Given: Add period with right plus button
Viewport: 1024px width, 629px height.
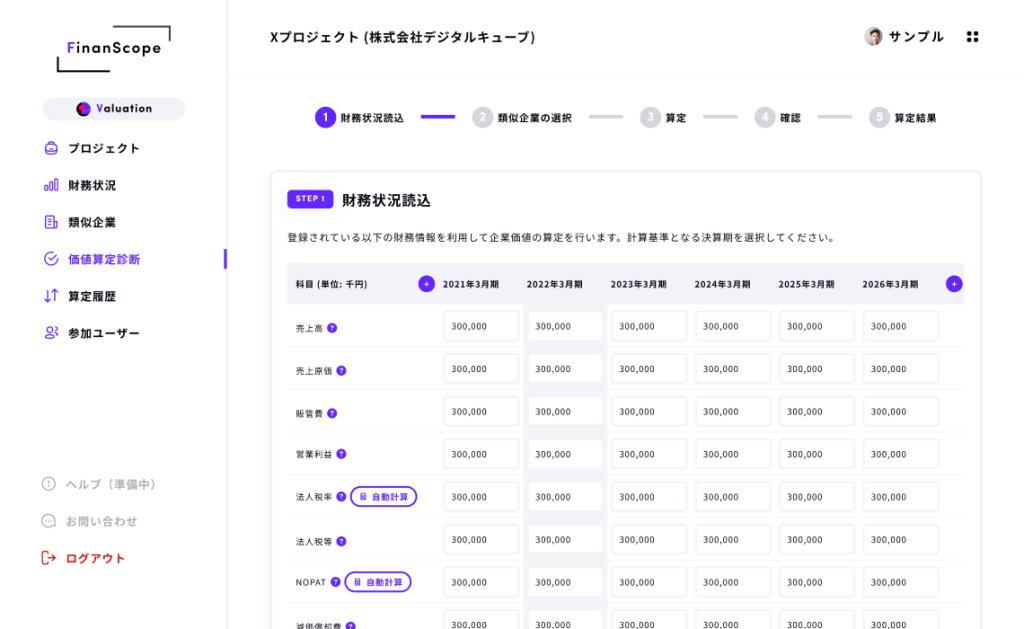Looking at the screenshot, I should pos(954,284).
